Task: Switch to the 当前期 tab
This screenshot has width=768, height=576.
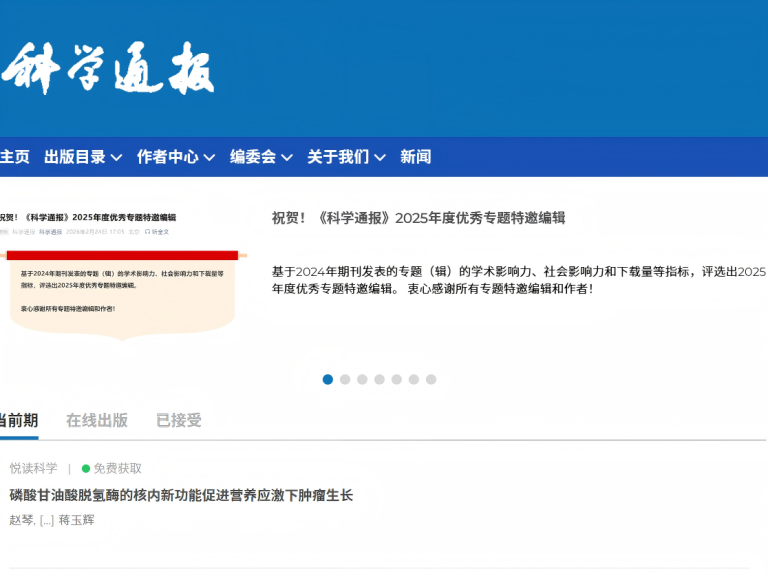Action: (x=19, y=420)
